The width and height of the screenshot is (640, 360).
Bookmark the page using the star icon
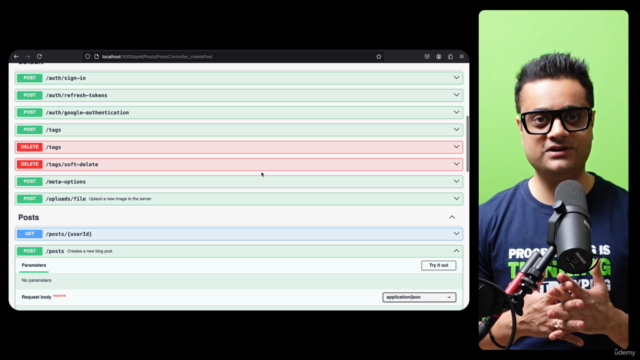pos(379,57)
